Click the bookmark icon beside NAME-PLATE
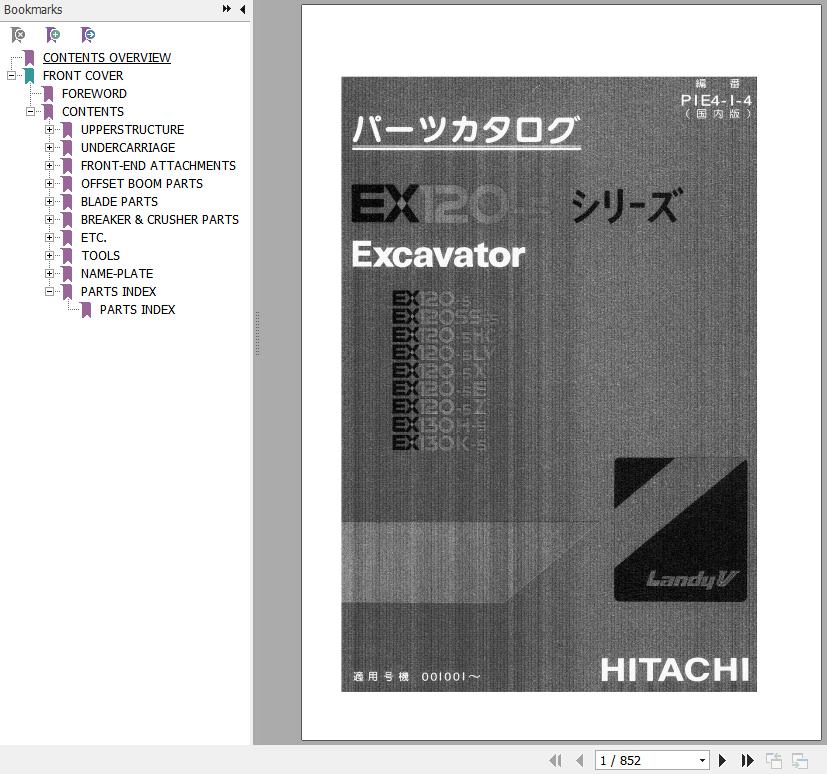This screenshot has height=774, width=827. tap(67, 273)
